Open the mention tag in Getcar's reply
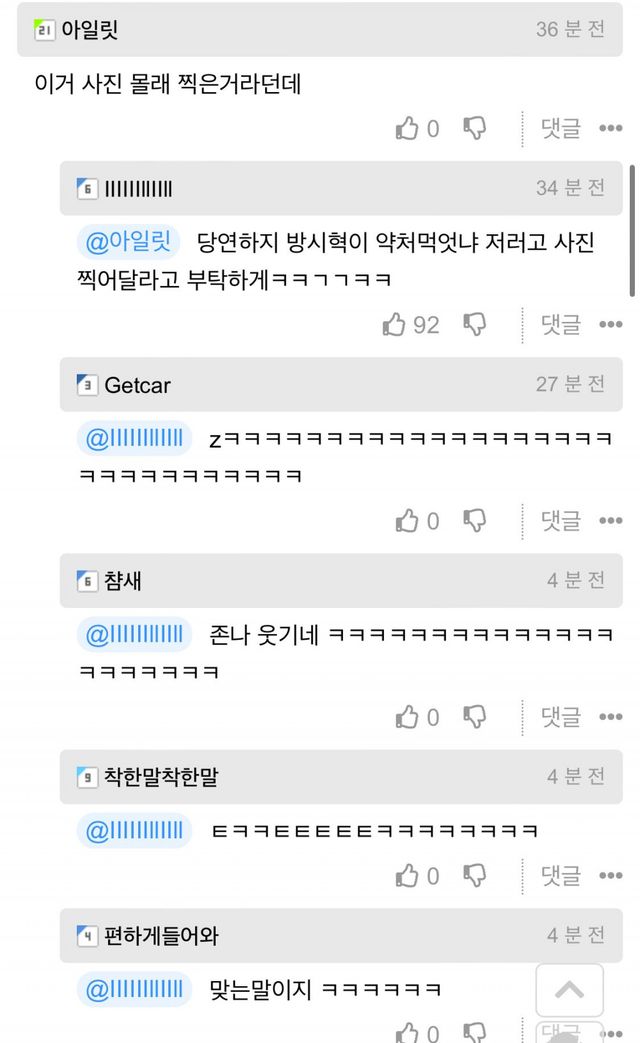The height and width of the screenshot is (1043, 640). [134, 438]
